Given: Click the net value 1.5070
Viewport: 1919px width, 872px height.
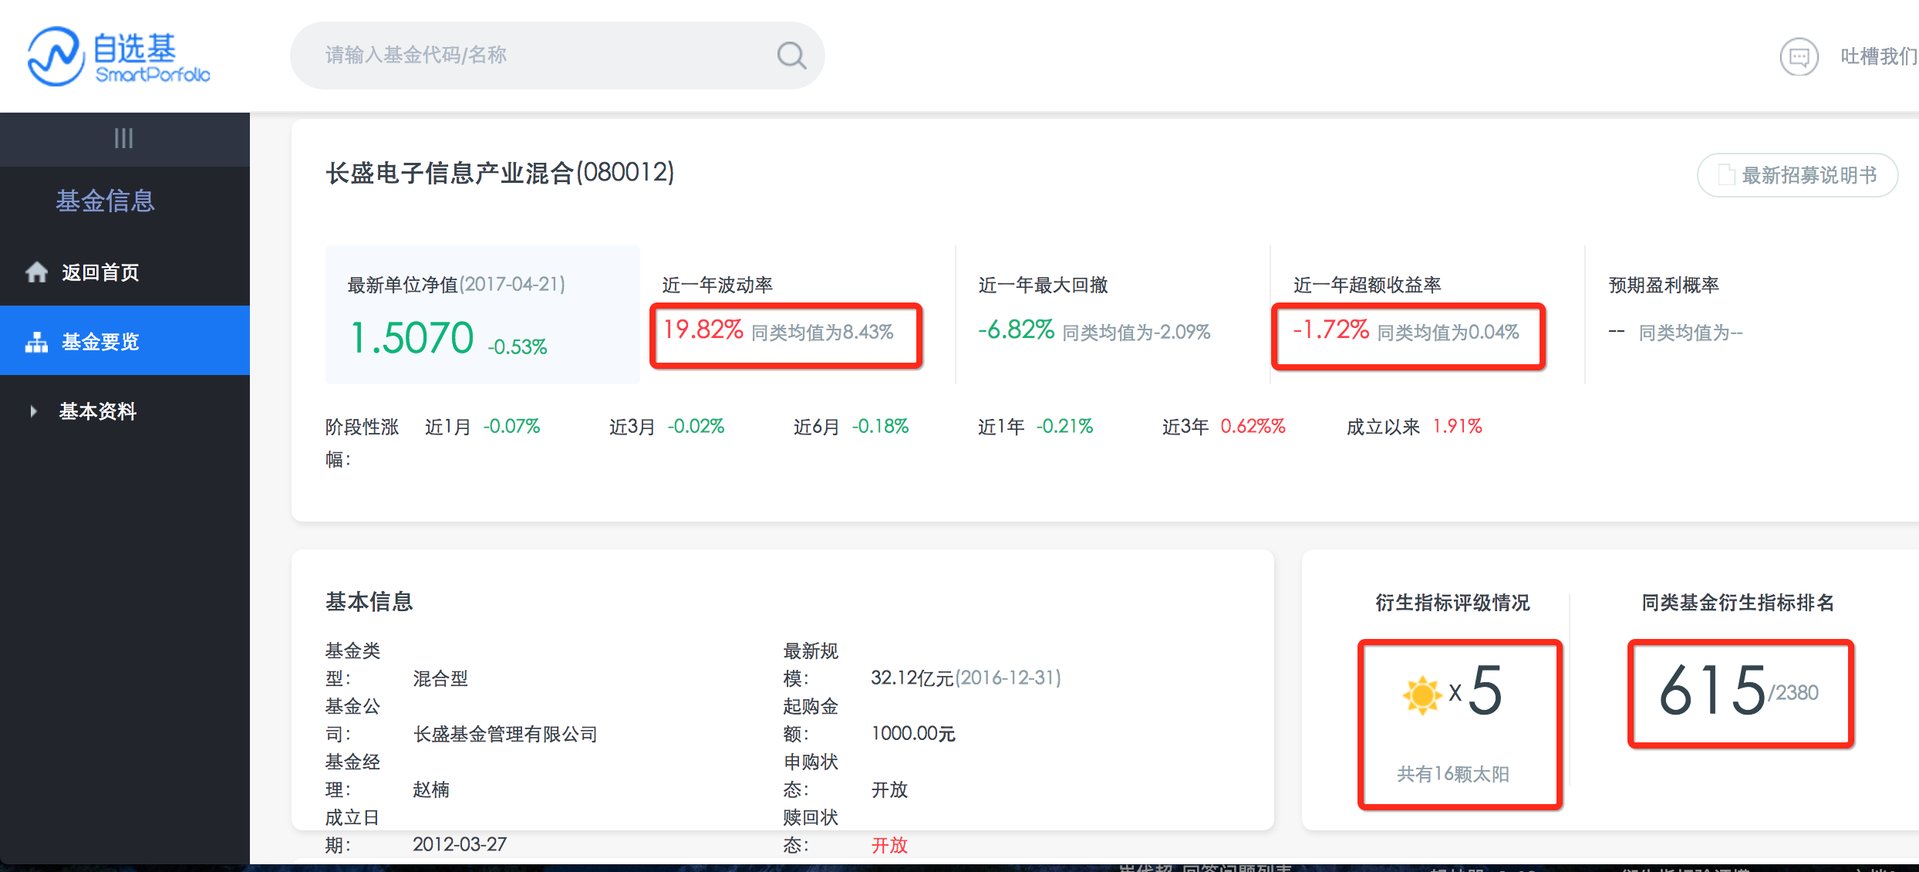Looking at the screenshot, I should [412, 338].
